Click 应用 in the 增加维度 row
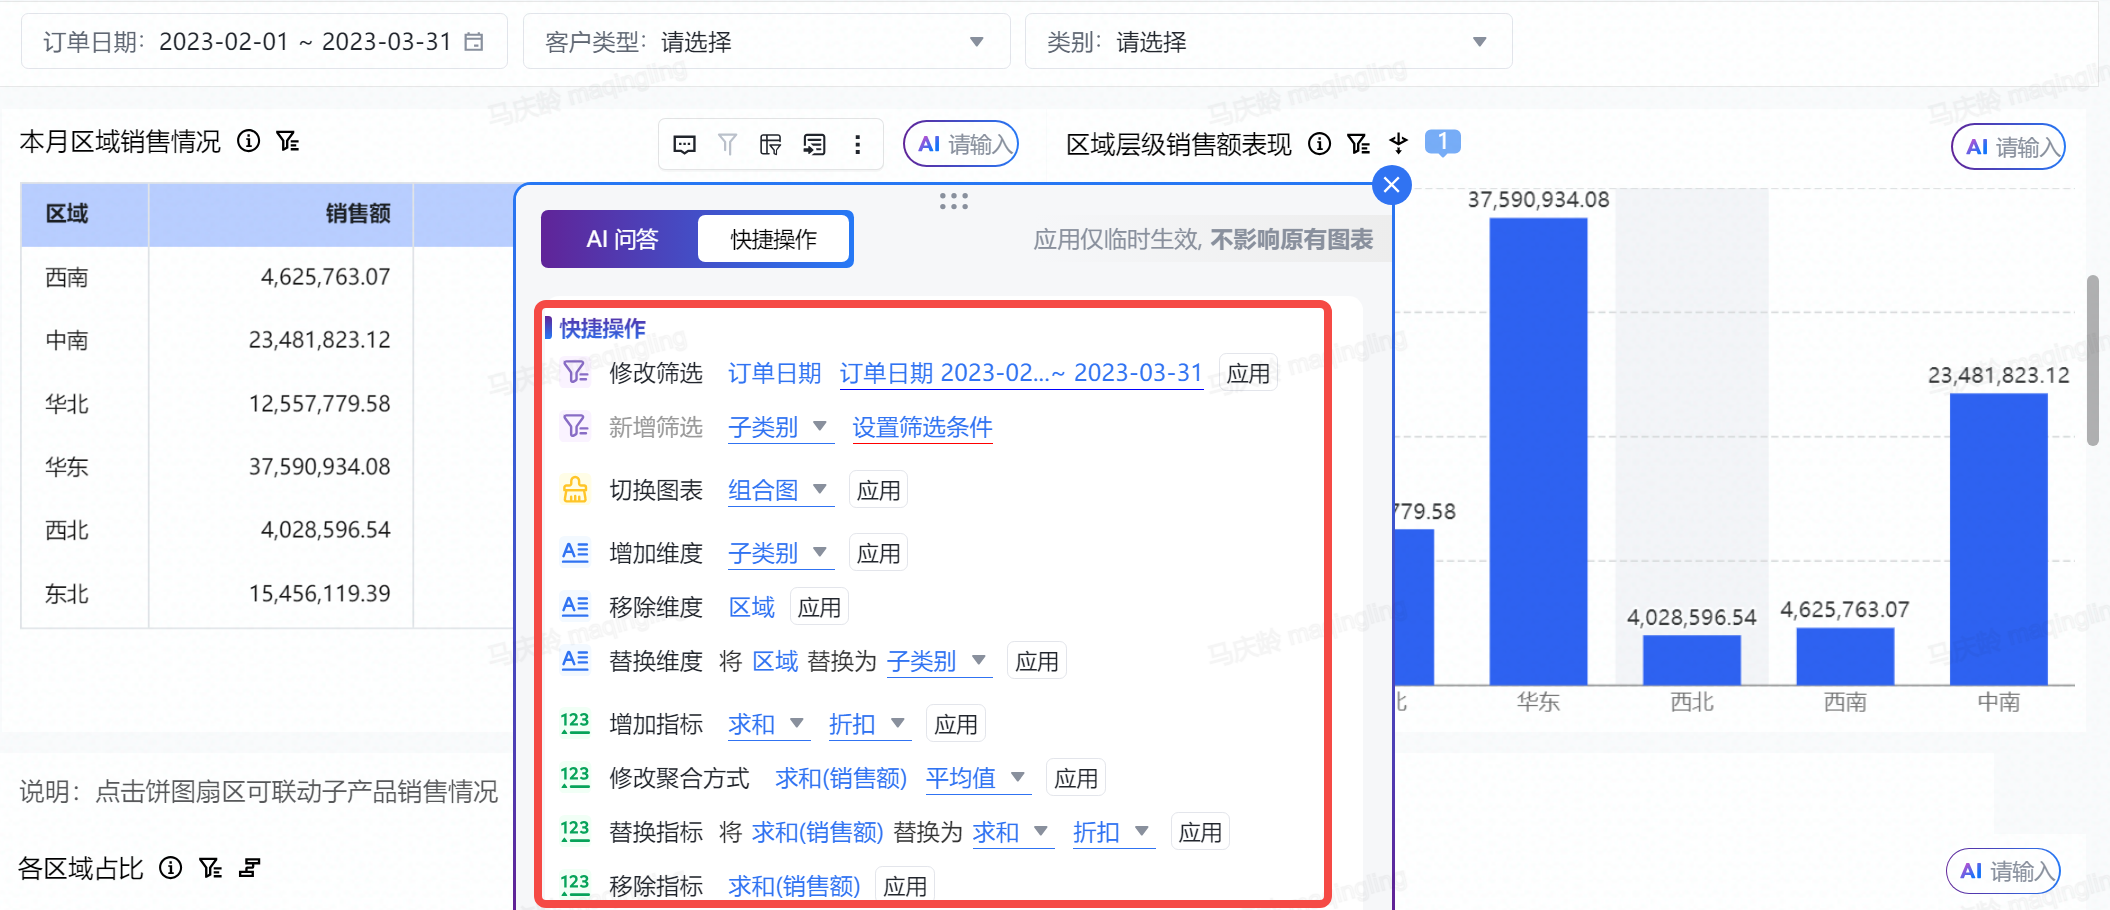 [x=878, y=553]
